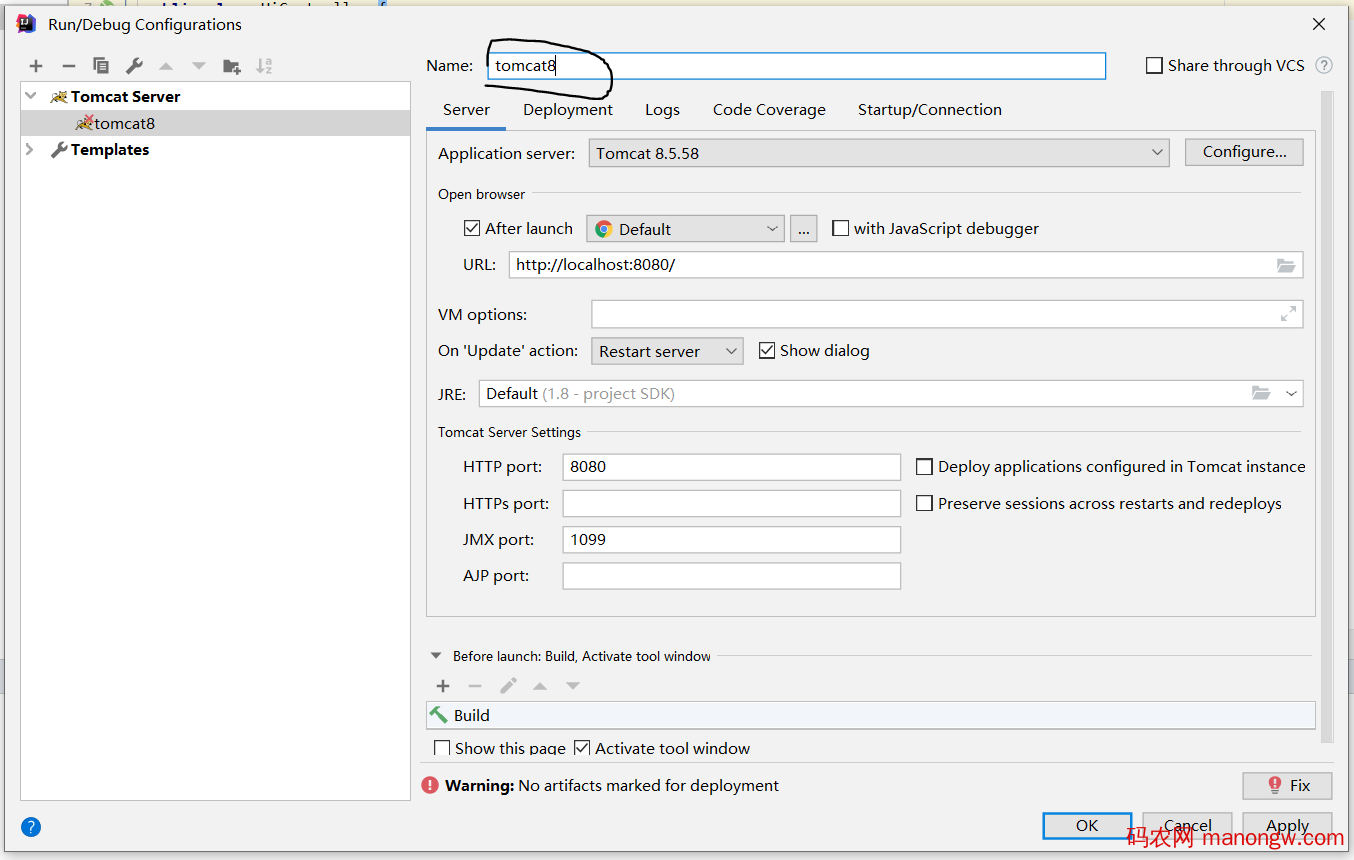The width and height of the screenshot is (1354, 860).
Task: Click the Configure... button
Action: (x=1244, y=152)
